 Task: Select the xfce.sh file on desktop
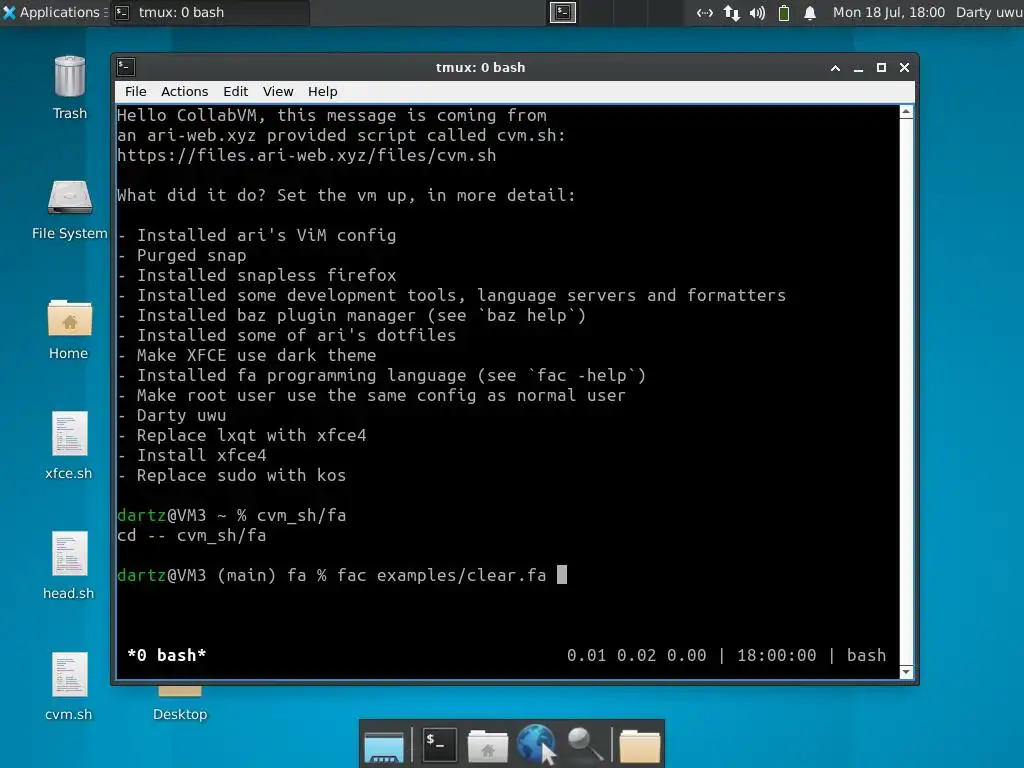click(69, 434)
